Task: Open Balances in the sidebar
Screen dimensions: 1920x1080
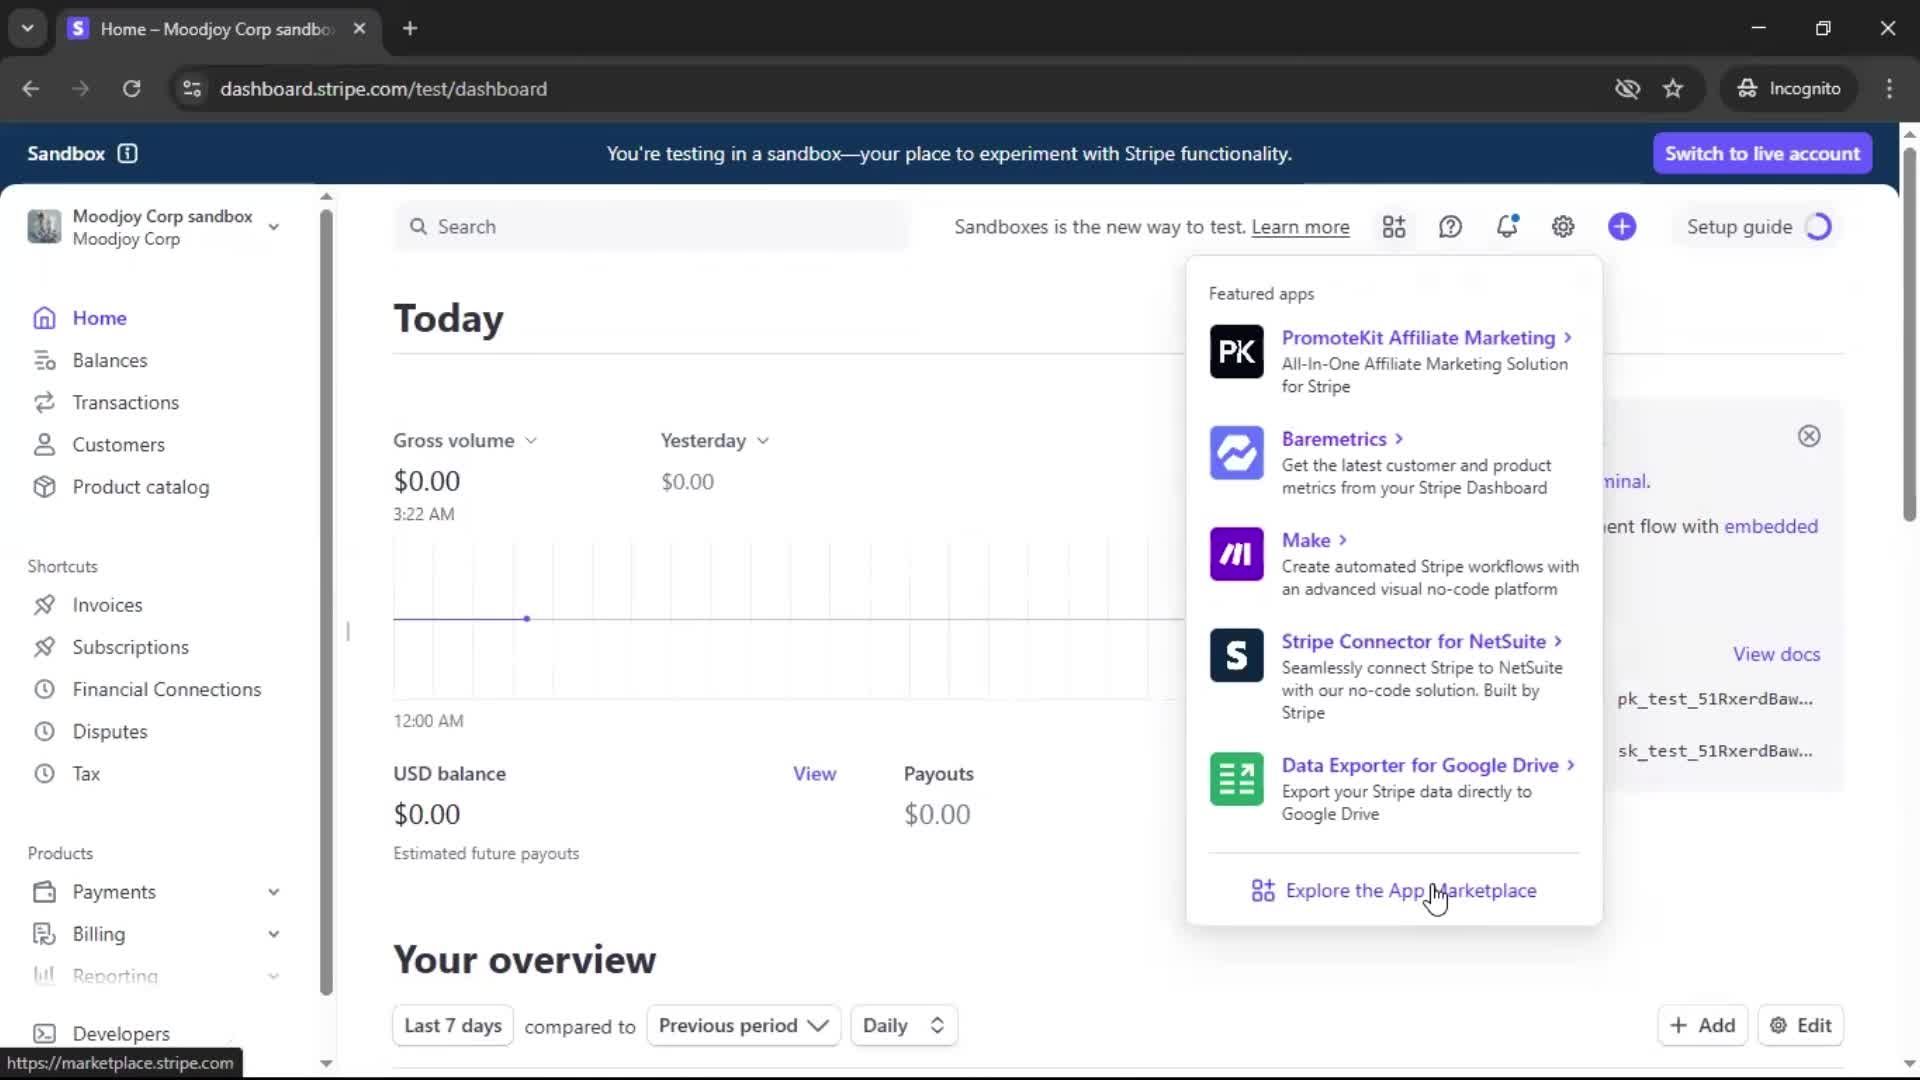Action: pyautogui.click(x=109, y=360)
